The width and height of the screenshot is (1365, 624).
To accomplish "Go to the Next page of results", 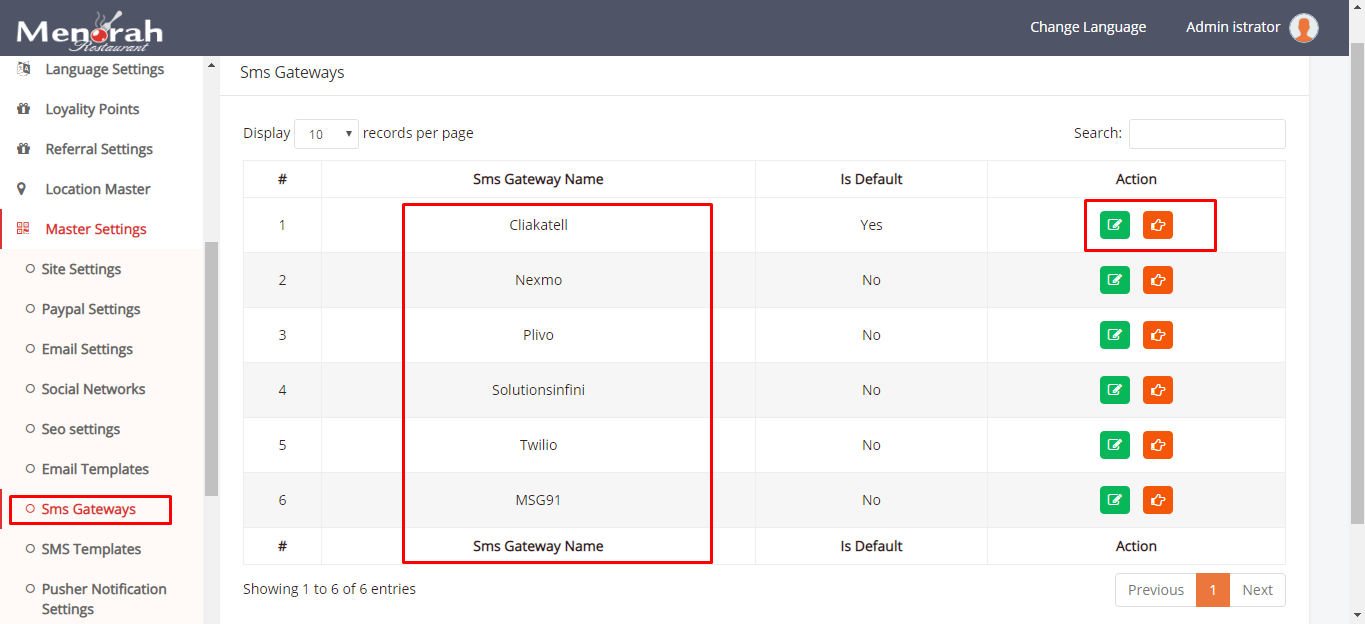I will [x=1257, y=590].
